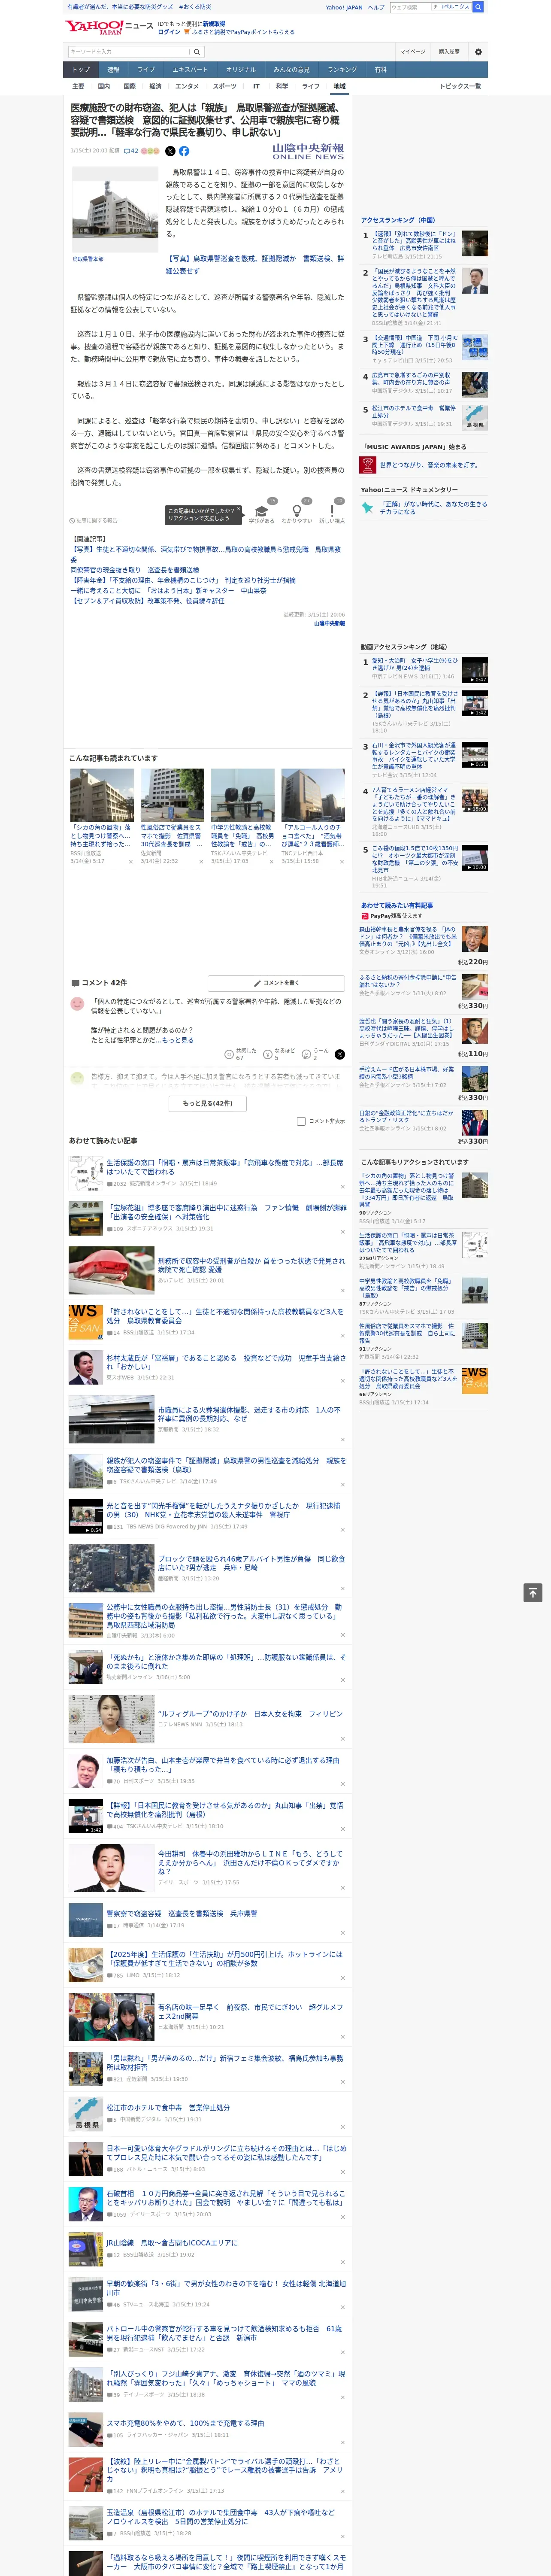Viewport: 551px width, 2576px height.
Task: Open マイページ link
Action: click(413, 52)
